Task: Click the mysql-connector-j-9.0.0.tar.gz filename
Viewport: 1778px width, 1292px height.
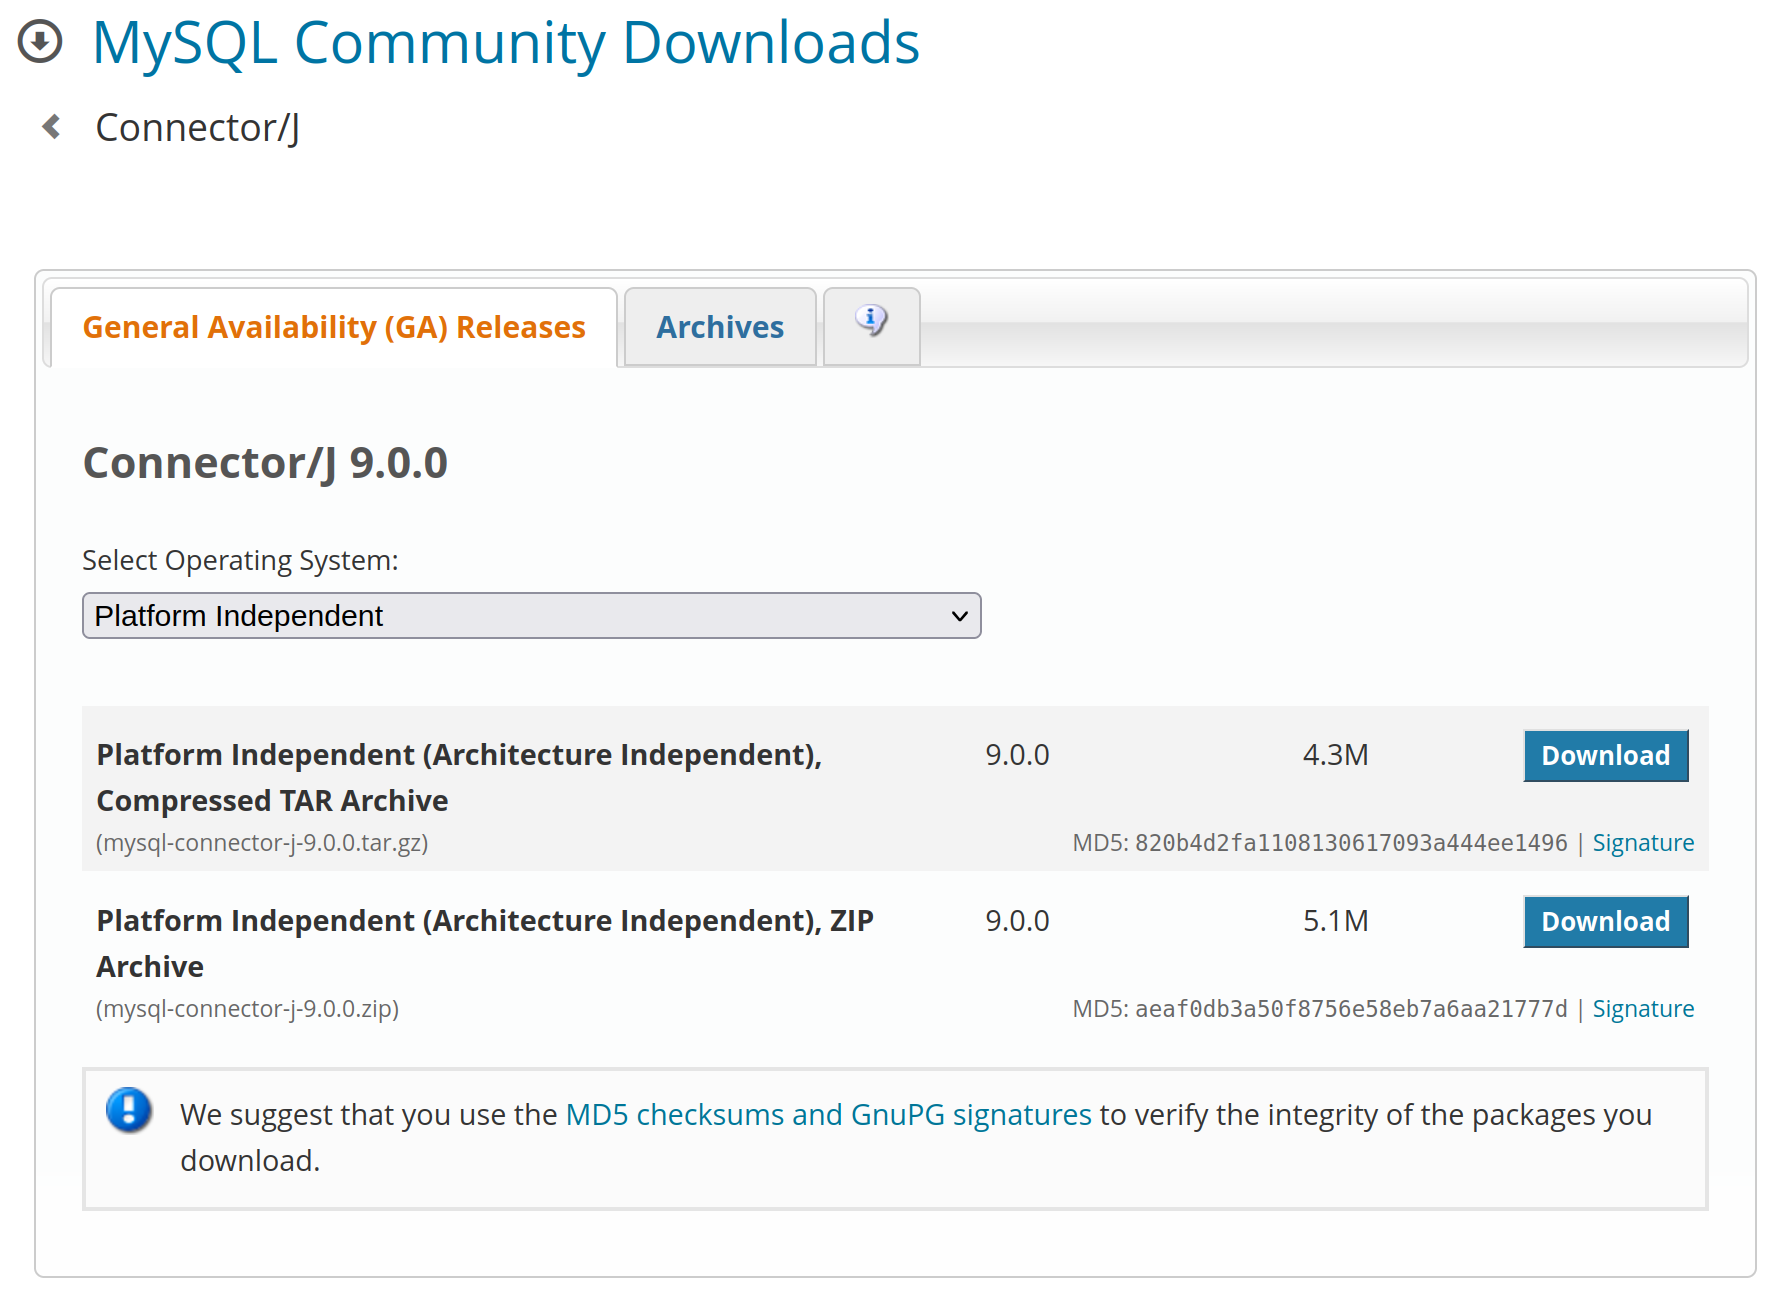Action: click(262, 843)
